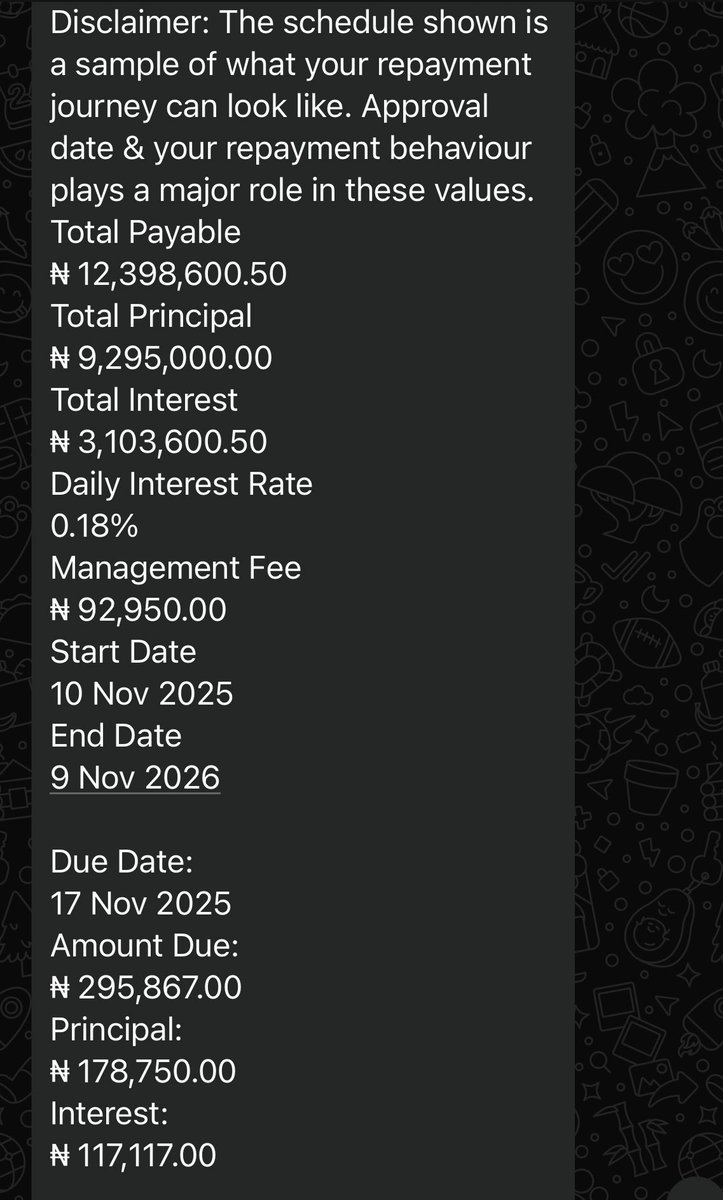The width and height of the screenshot is (723, 1200).
Task: Tap the Management Fee value ₦92,950.00
Action: click(x=138, y=609)
